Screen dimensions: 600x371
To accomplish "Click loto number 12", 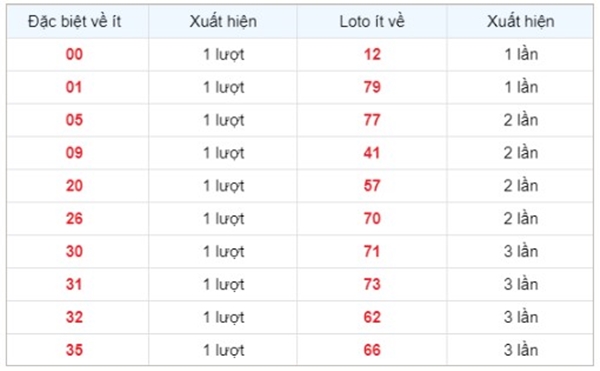I will (x=372, y=54).
